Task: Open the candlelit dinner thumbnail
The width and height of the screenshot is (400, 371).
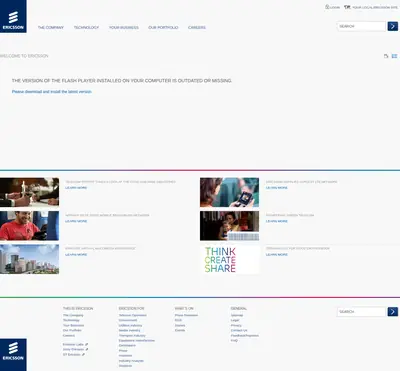Action: (x=29, y=192)
